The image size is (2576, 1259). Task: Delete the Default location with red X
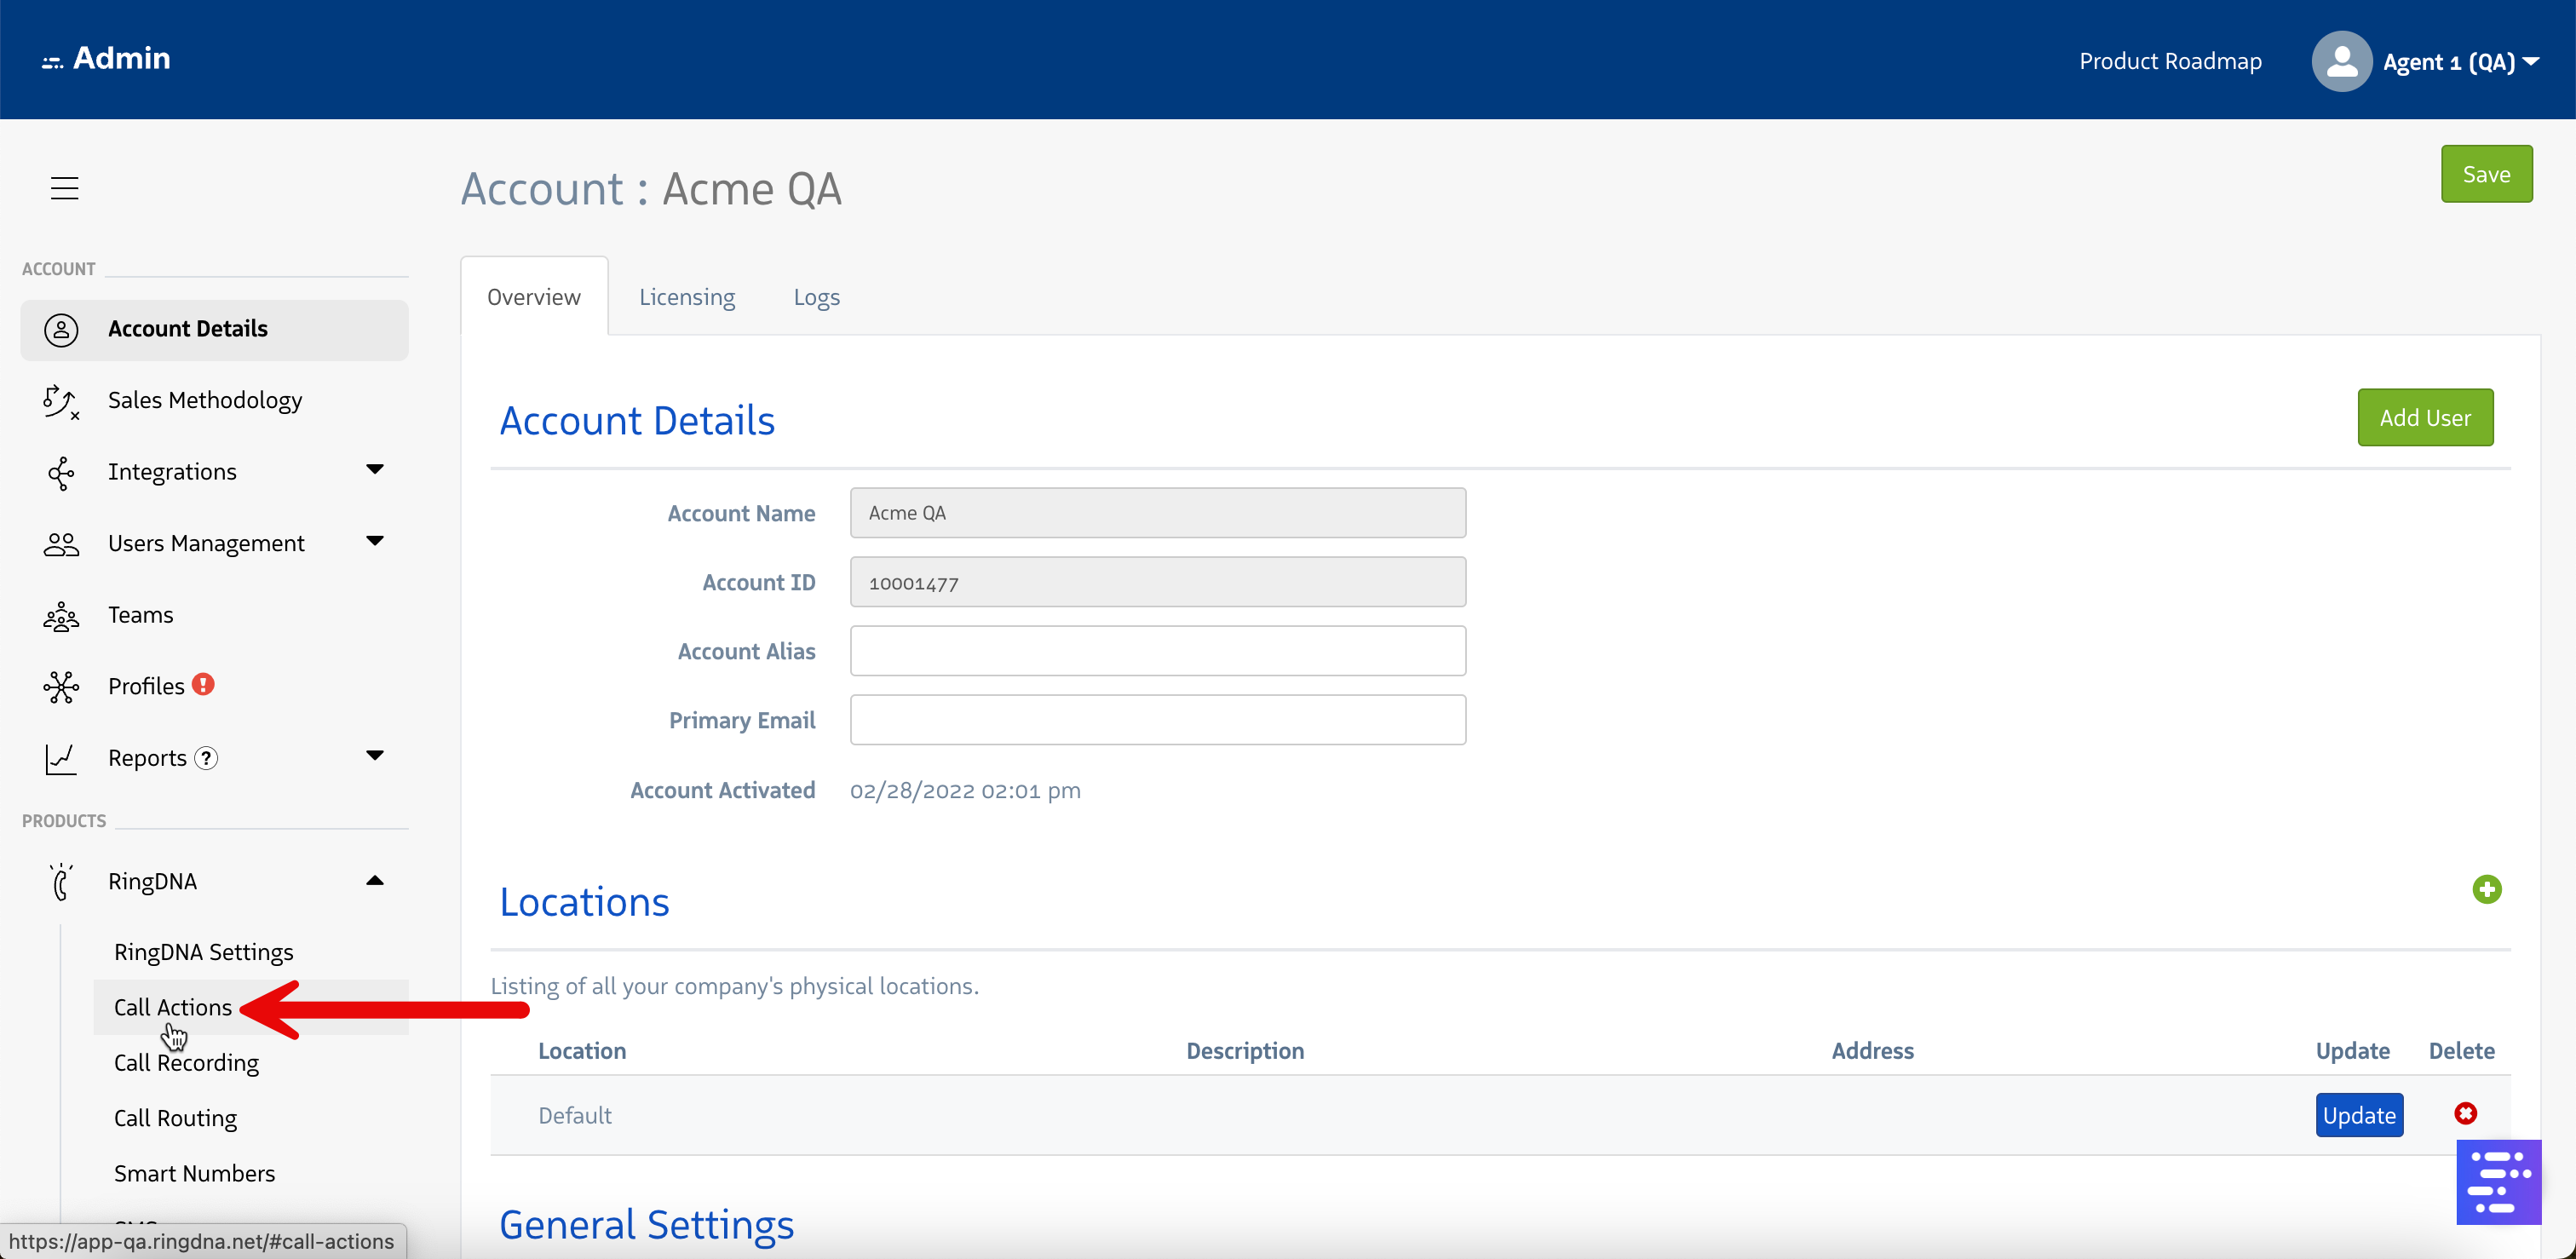2465,1113
